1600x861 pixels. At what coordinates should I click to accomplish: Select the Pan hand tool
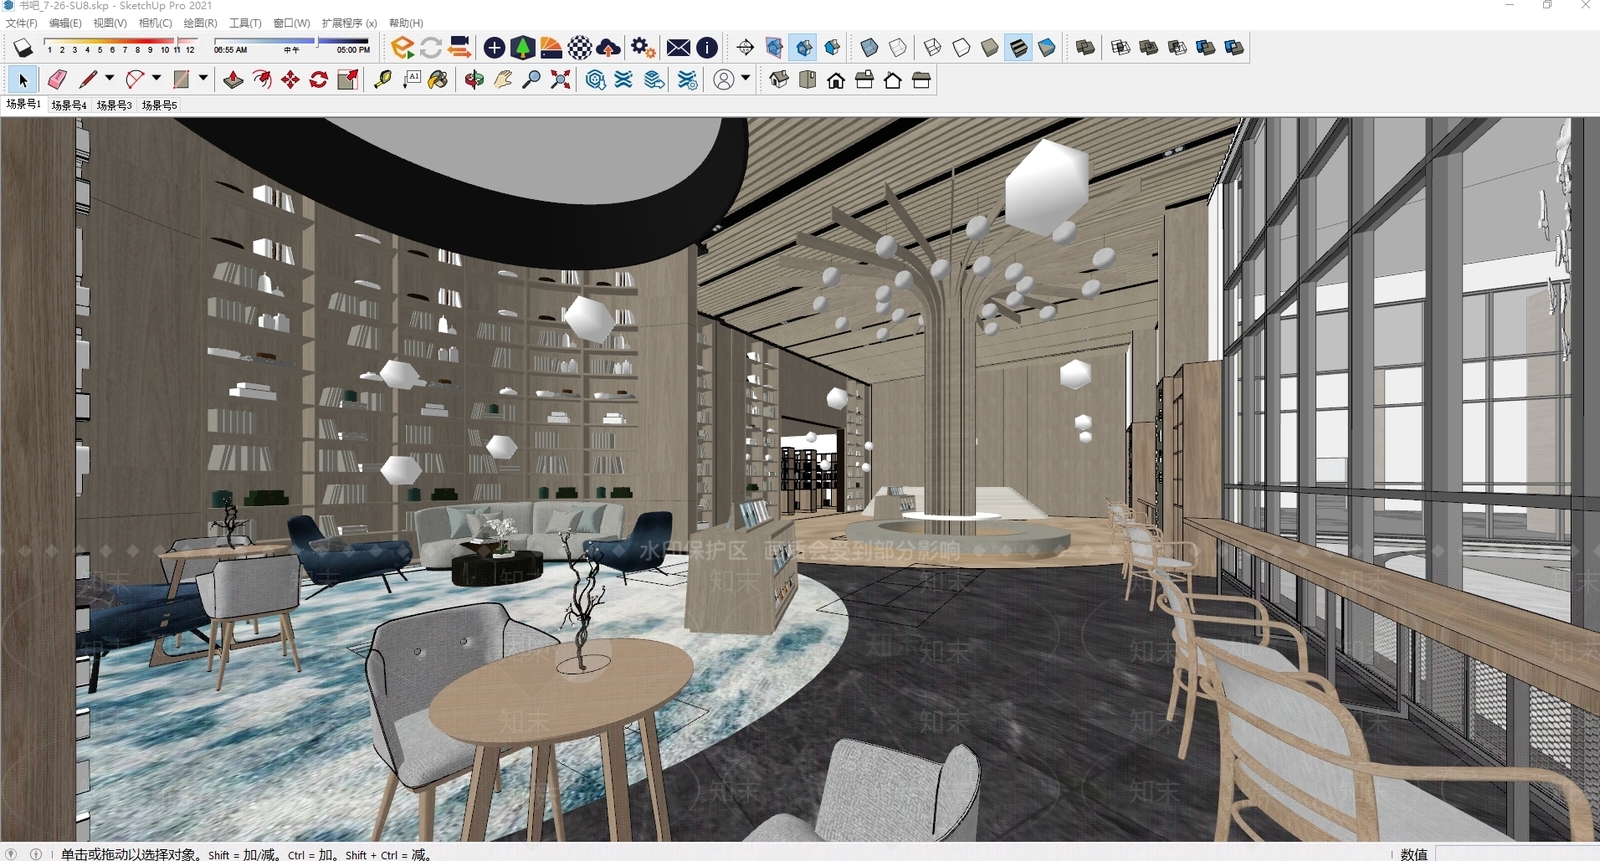503,79
